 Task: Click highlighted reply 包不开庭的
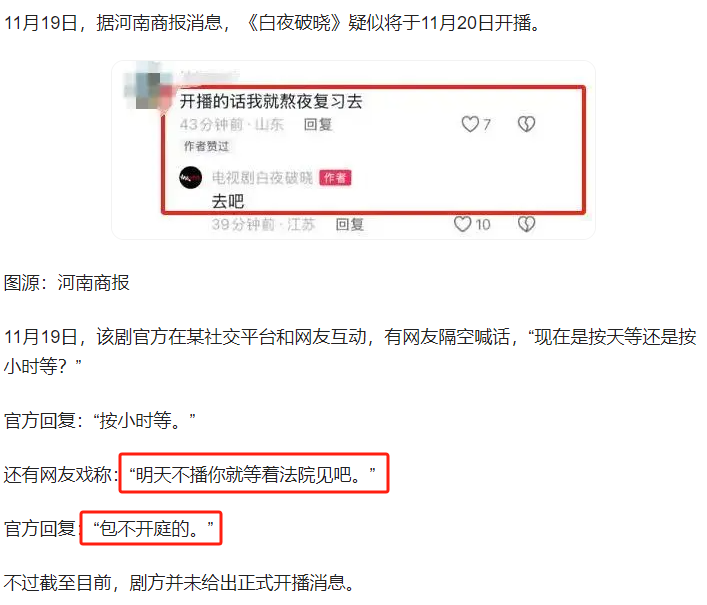tap(151, 528)
